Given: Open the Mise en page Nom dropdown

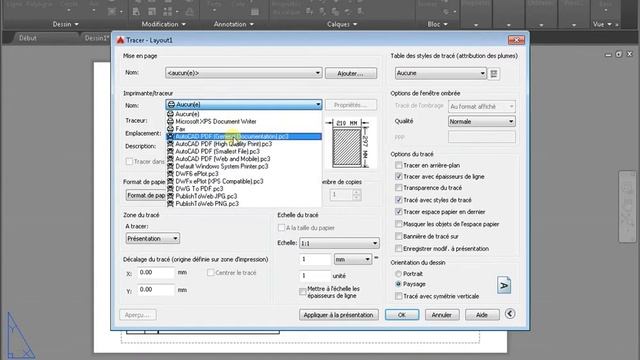Looking at the screenshot, I should click(244, 73).
